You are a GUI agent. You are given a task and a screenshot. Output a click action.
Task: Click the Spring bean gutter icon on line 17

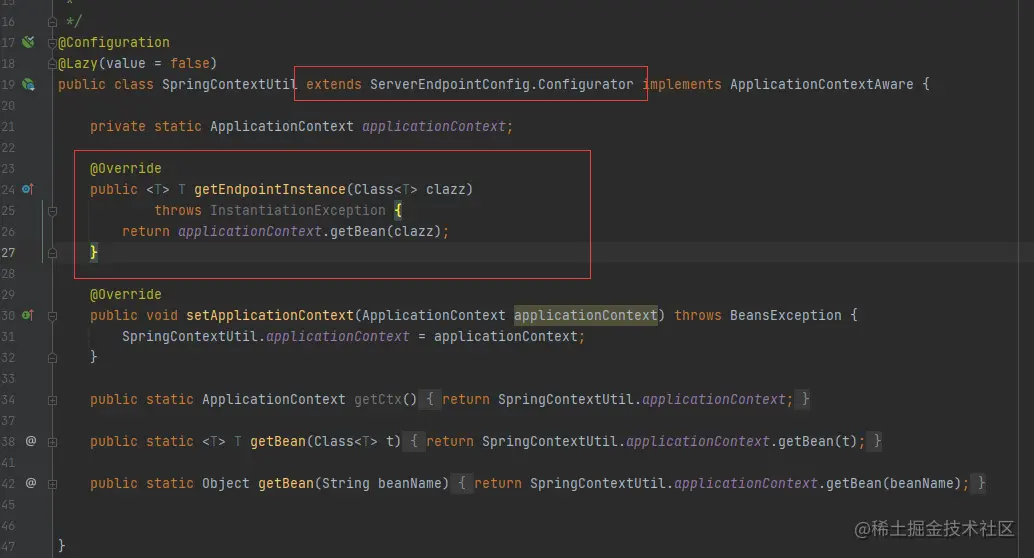point(28,42)
